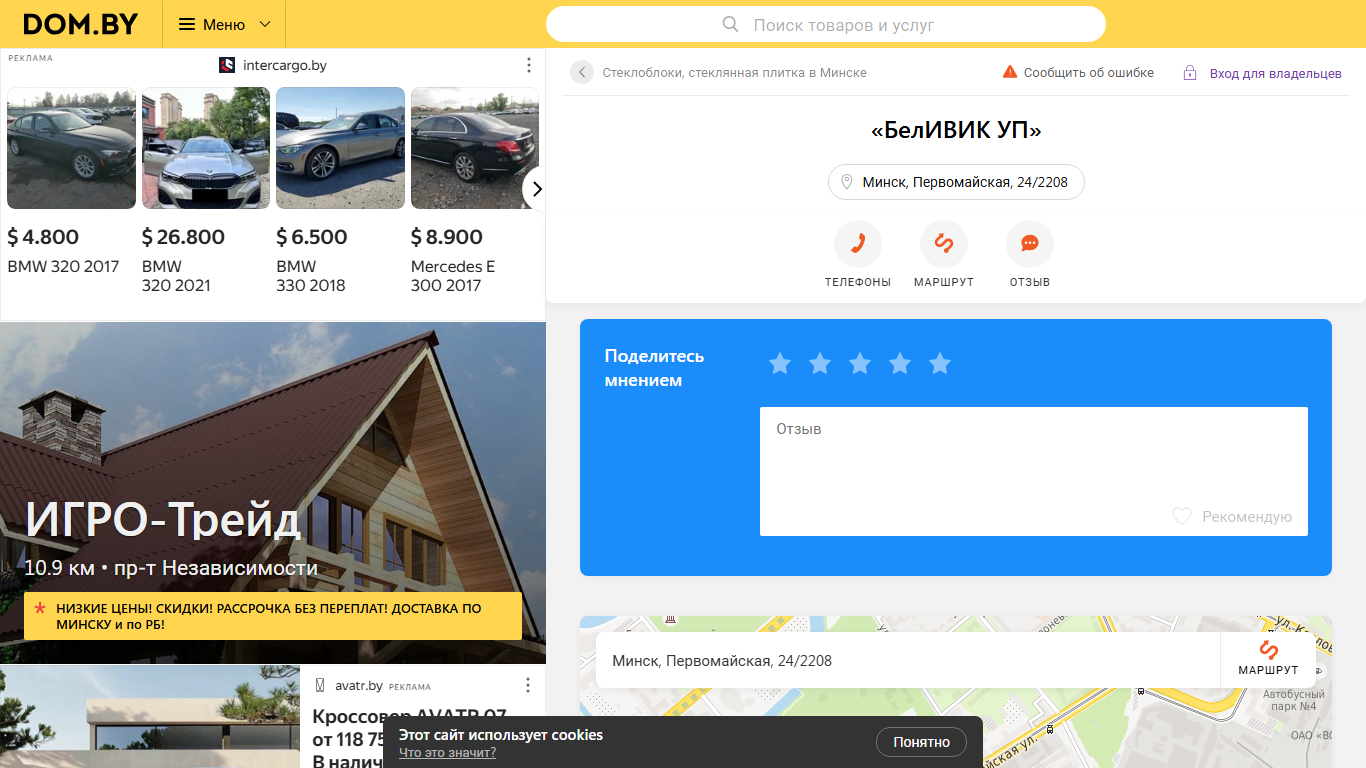Select the third rating star
This screenshot has width=1366, height=768.
tap(860, 364)
